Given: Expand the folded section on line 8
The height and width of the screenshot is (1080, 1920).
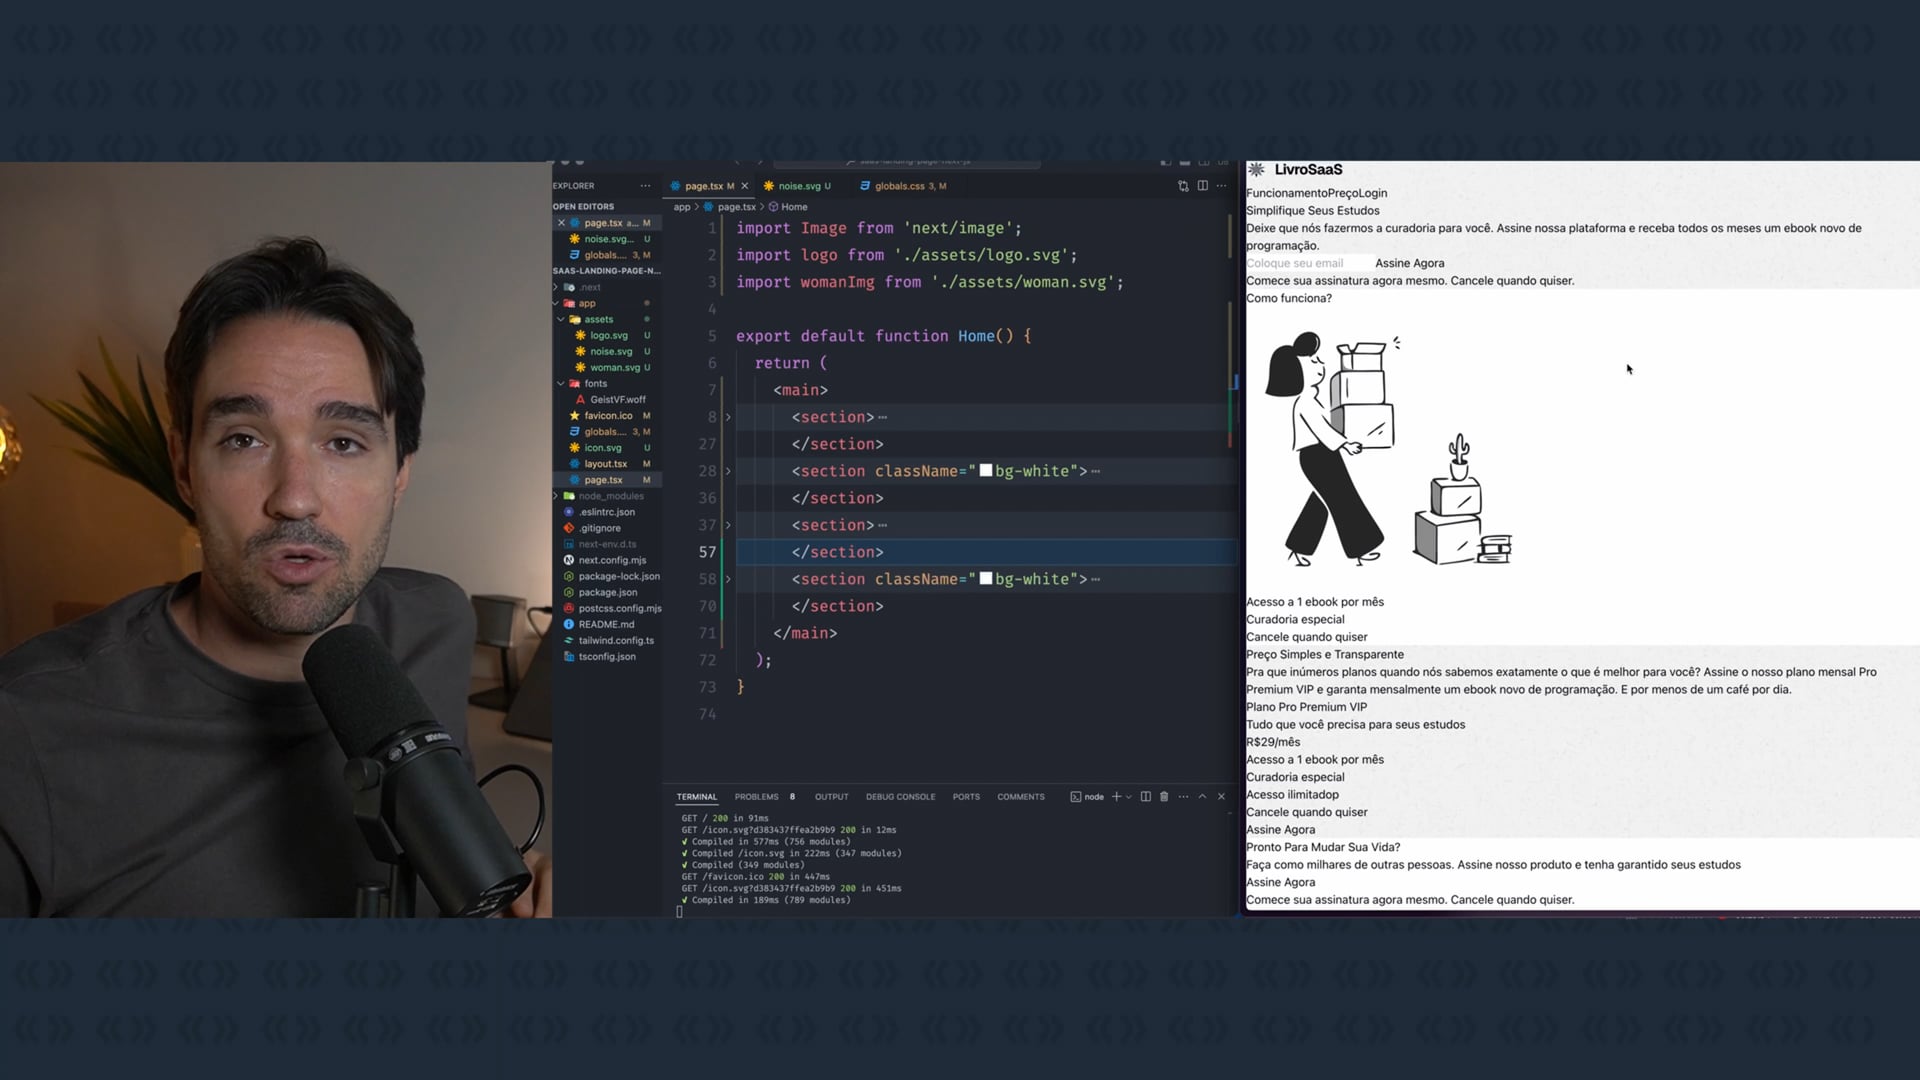Looking at the screenshot, I should (728, 417).
